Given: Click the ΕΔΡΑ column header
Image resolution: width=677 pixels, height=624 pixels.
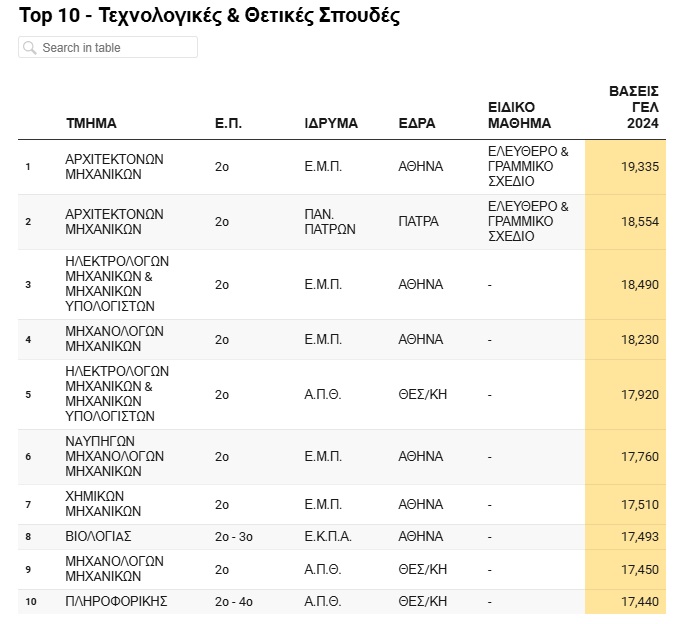Looking at the screenshot, I should pyautogui.click(x=416, y=124).
